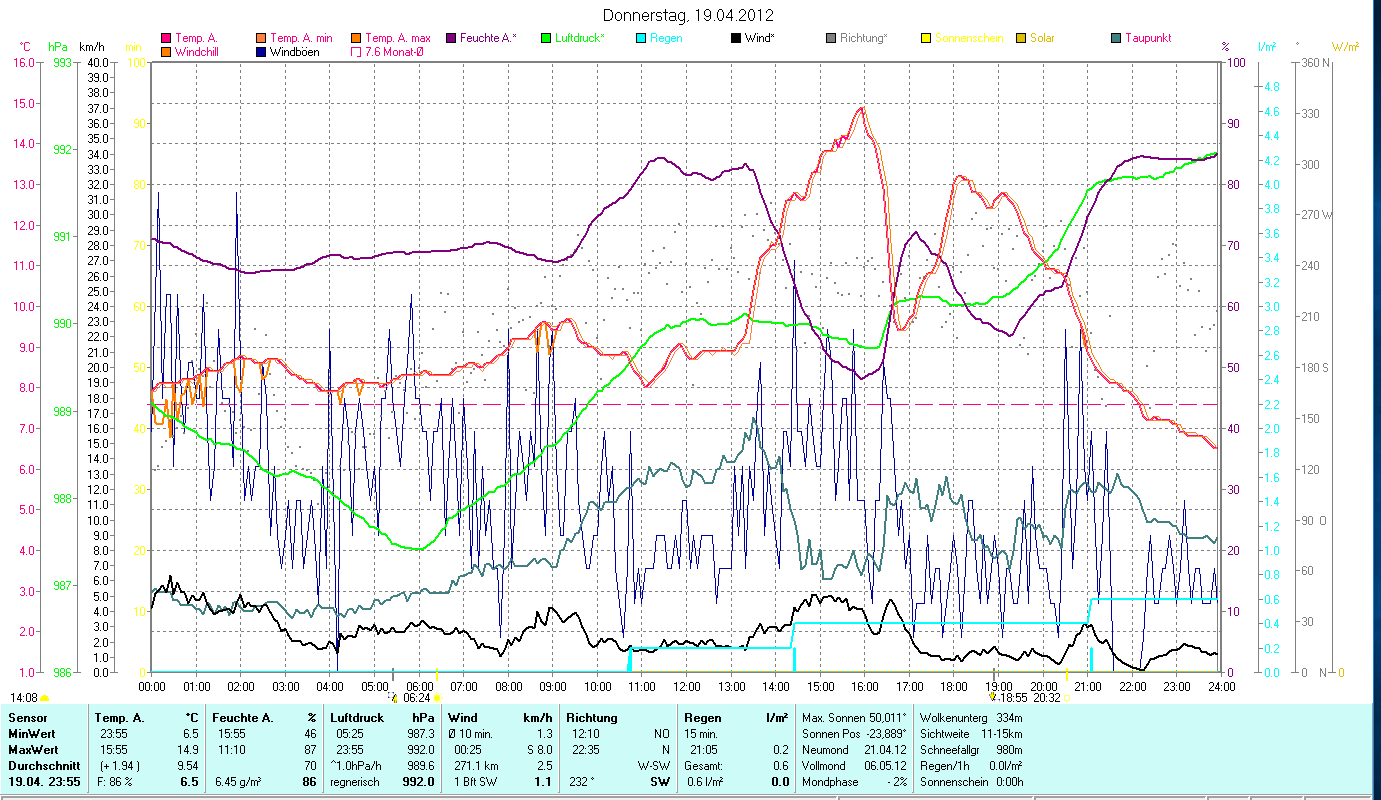Viewport: 1381px width, 800px height.
Task: Click the "regnerisch" forecast text
Action: (x=355, y=782)
